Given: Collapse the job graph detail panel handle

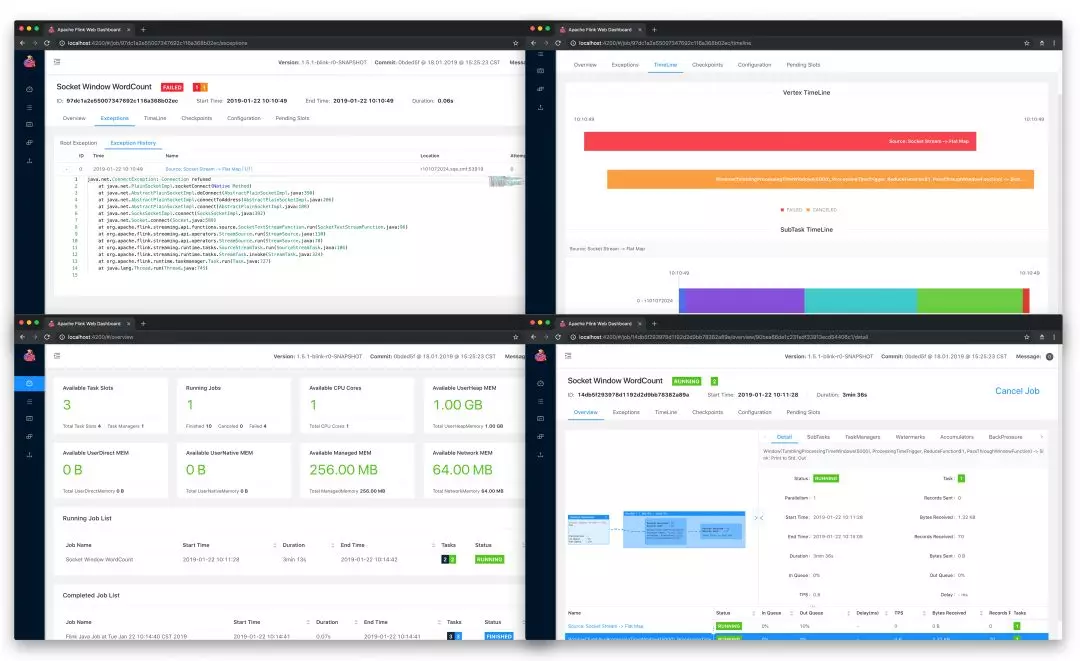Looking at the screenshot, I should click(758, 518).
